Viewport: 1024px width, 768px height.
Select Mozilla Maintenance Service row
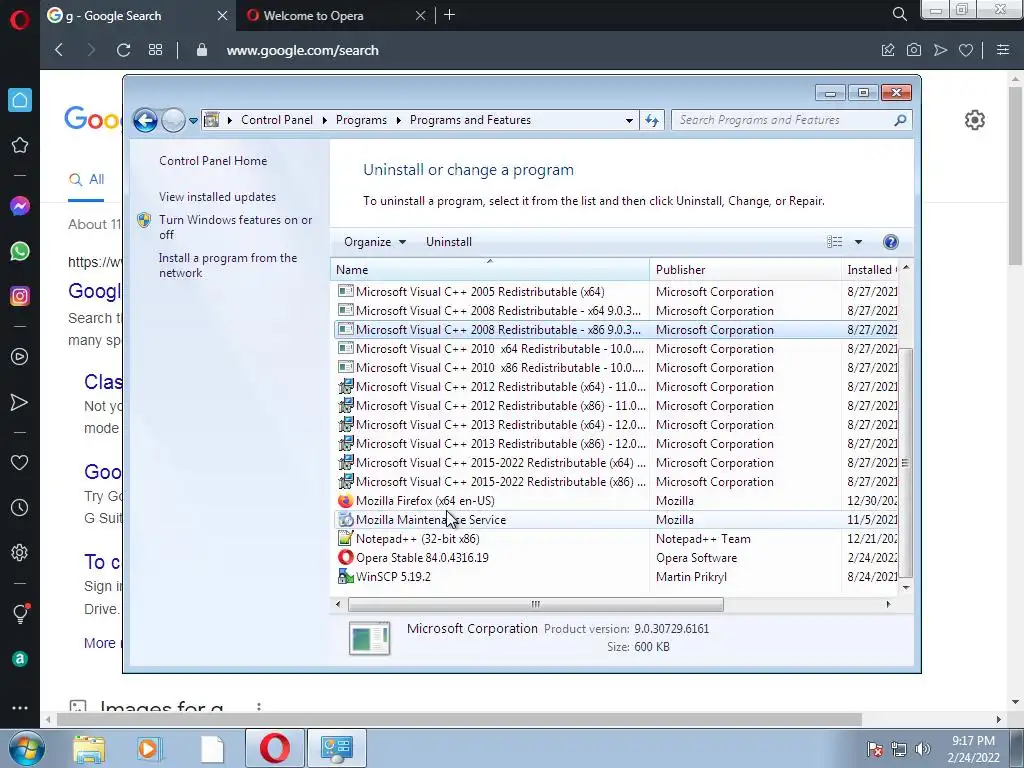pos(615,520)
